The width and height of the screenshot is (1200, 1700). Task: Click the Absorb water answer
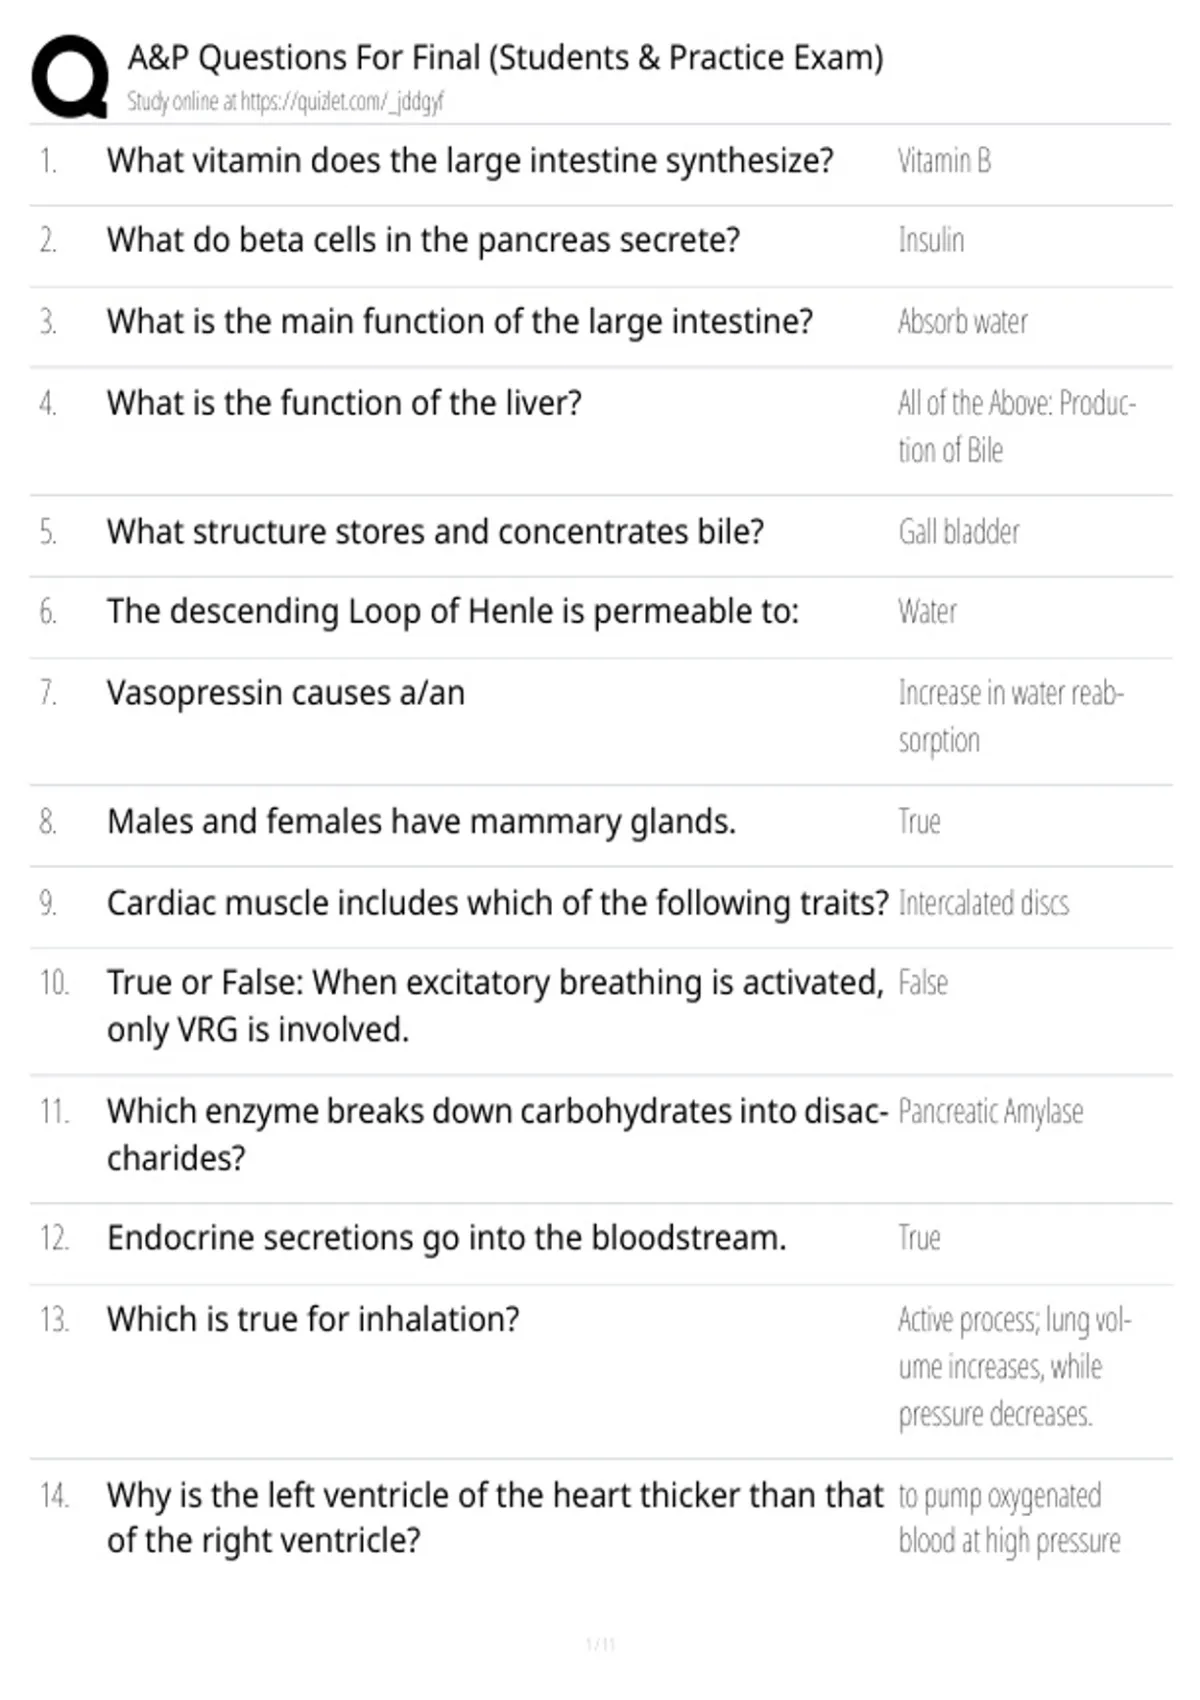pos(962,322)
